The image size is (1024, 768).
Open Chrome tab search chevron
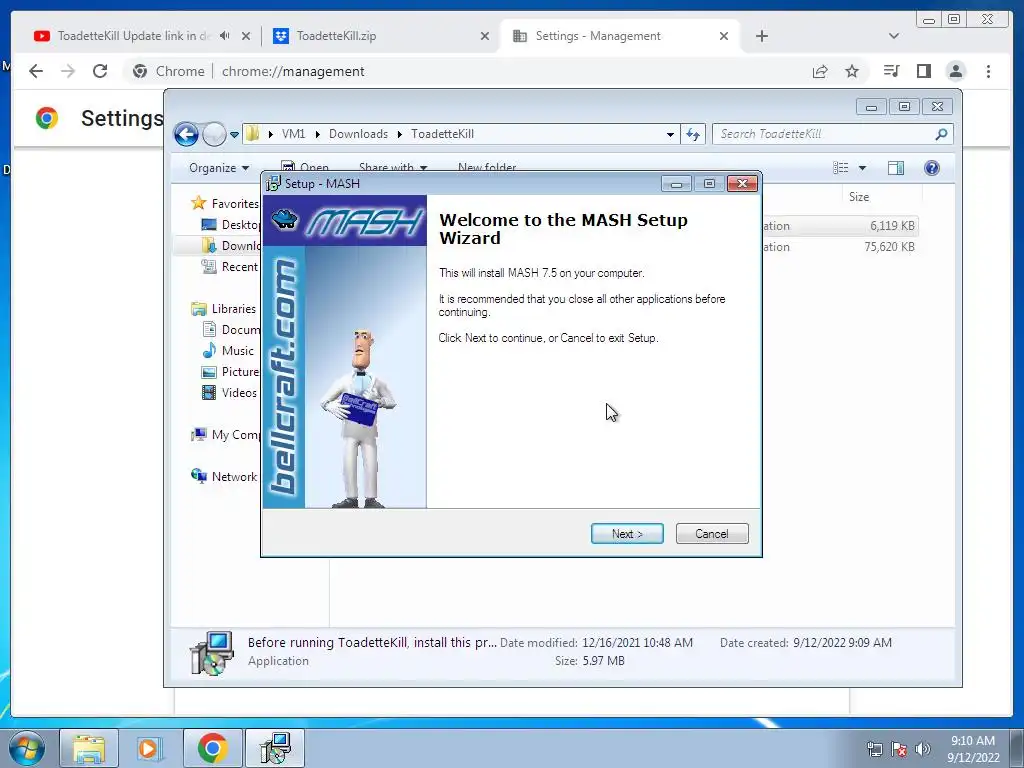pos(893,36)
